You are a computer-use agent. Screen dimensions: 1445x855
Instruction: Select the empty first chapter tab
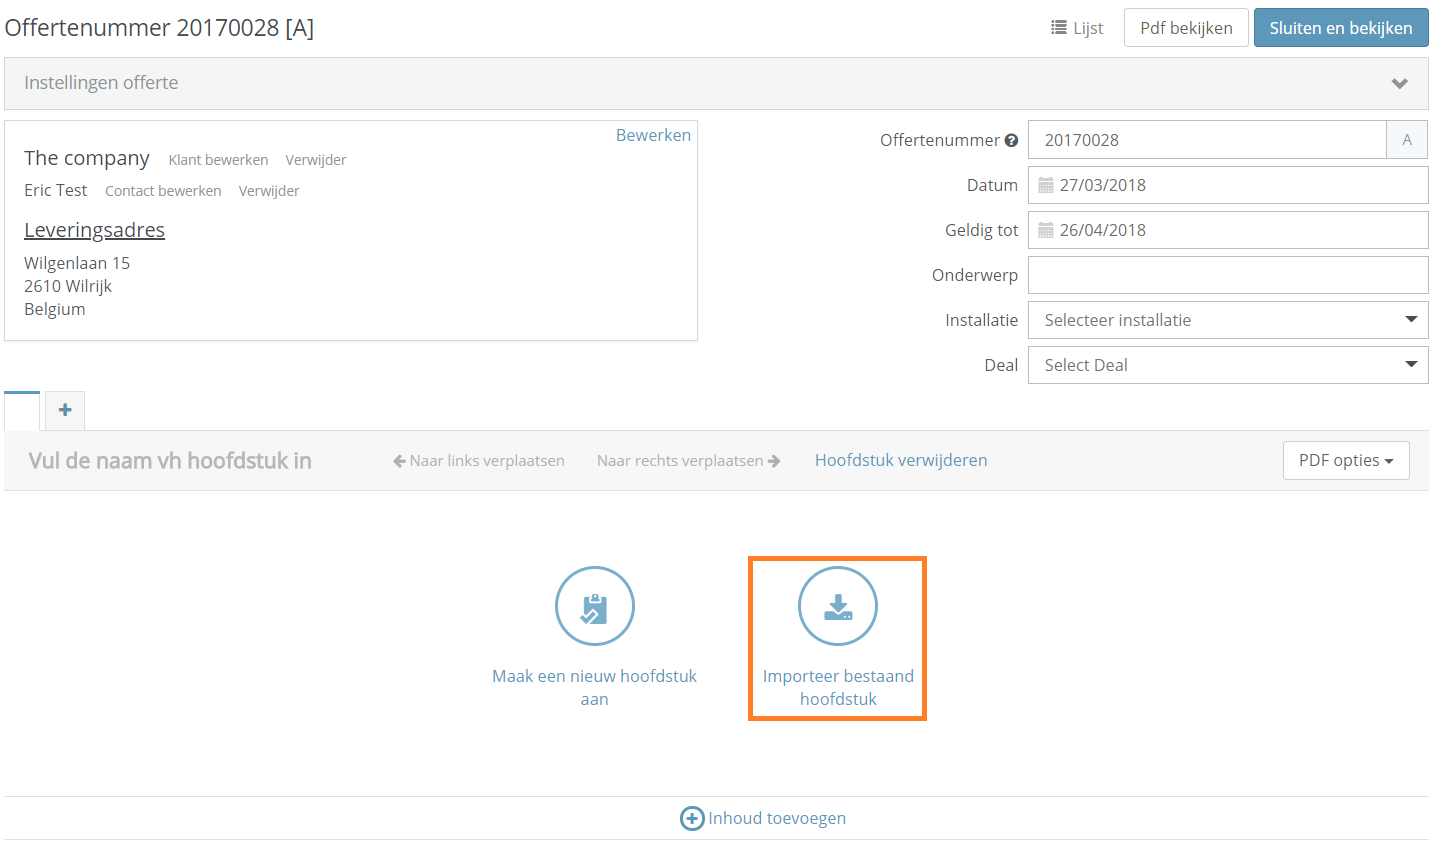22,411
